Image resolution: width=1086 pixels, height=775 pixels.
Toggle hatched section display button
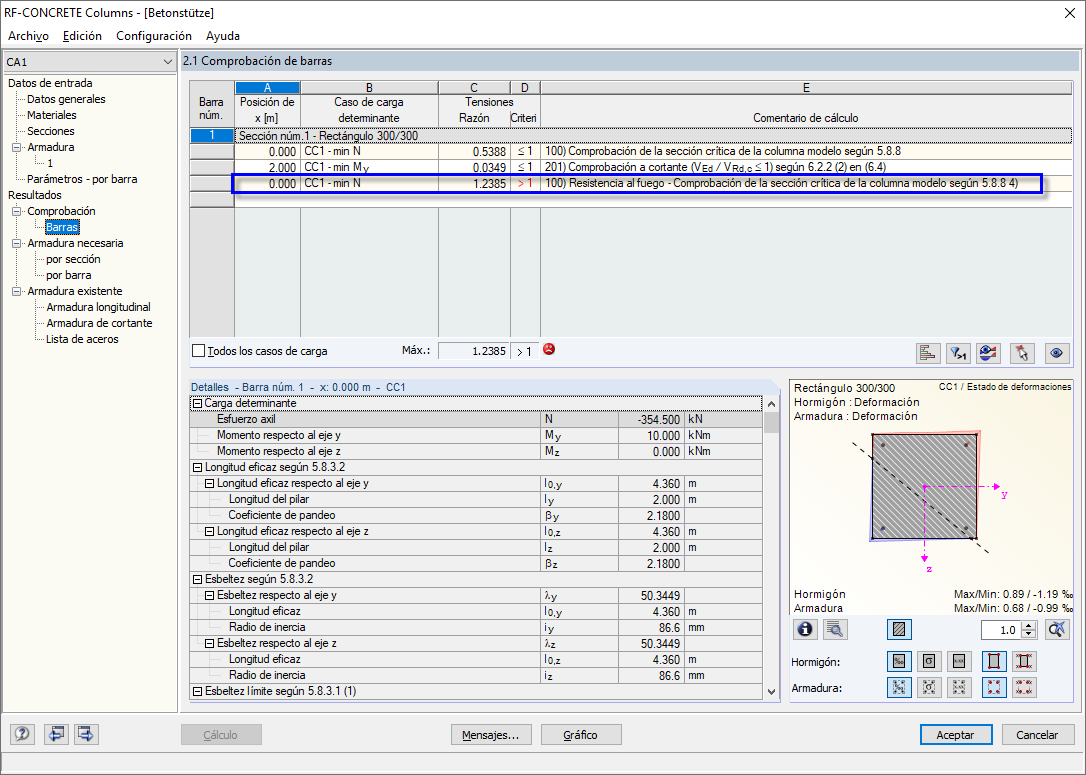click(x=899, y=630)
